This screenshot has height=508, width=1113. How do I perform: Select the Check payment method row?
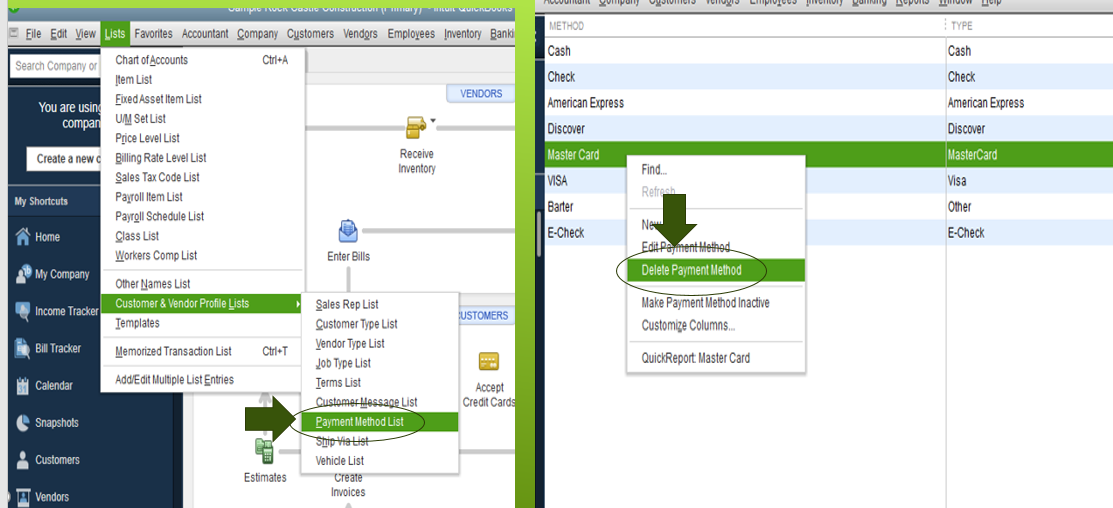coord(828,77)
